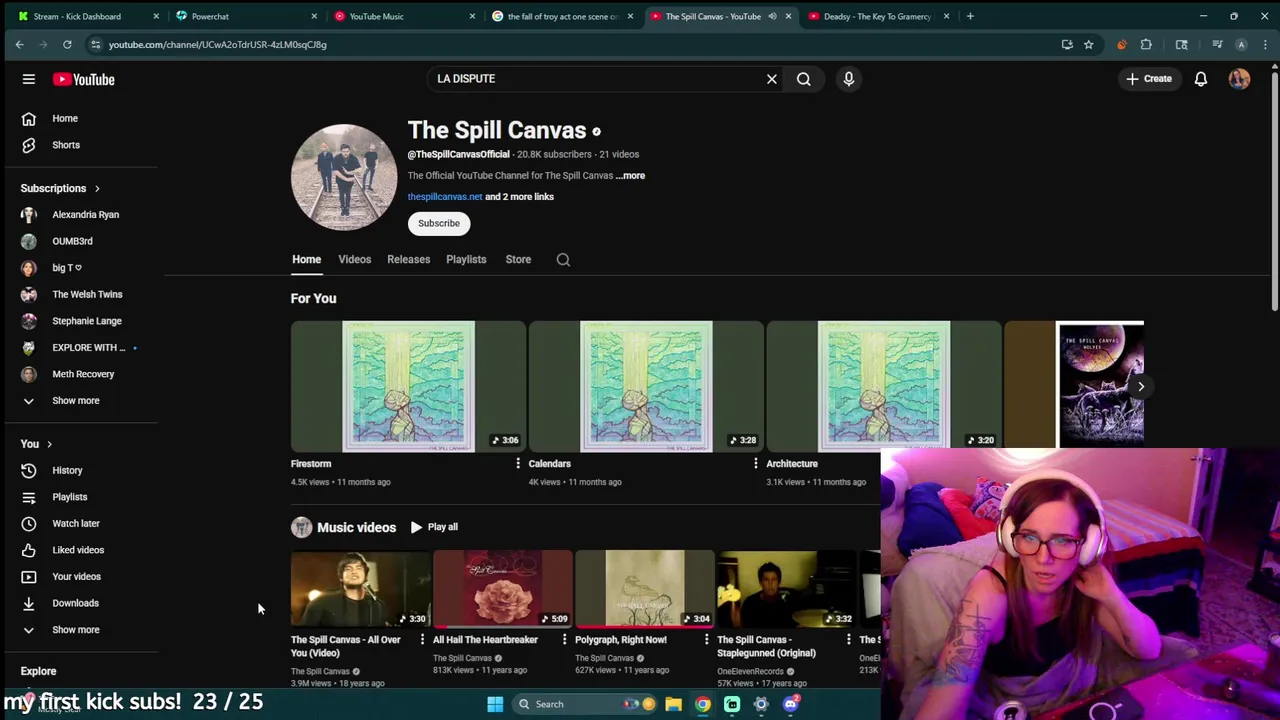
Task: Switch to the Releases tab
Action: coord(408,259)
